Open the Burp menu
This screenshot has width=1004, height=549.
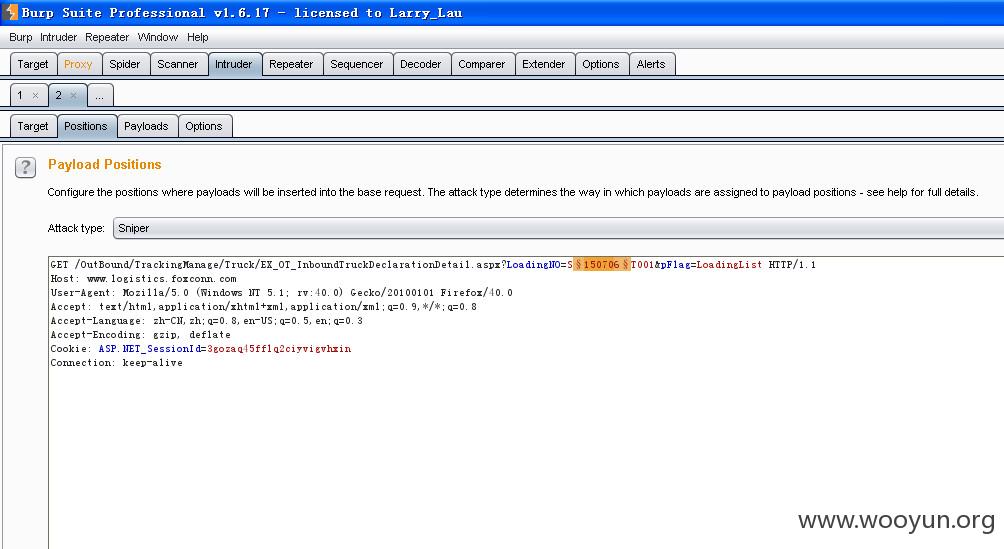click(x=20, y=37)
